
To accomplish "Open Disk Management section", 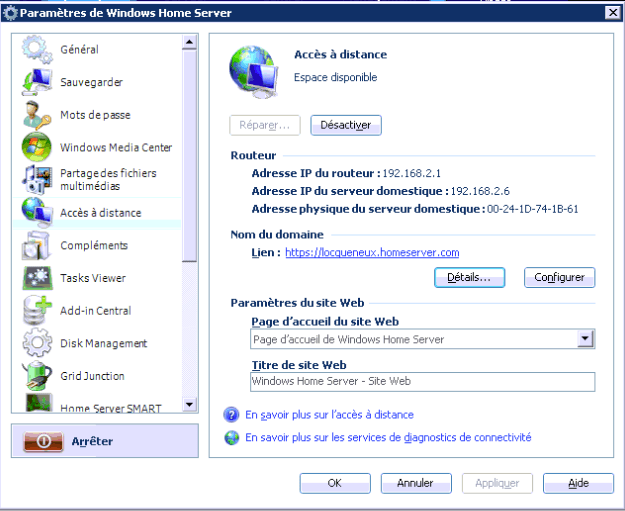I will point(104,343).
